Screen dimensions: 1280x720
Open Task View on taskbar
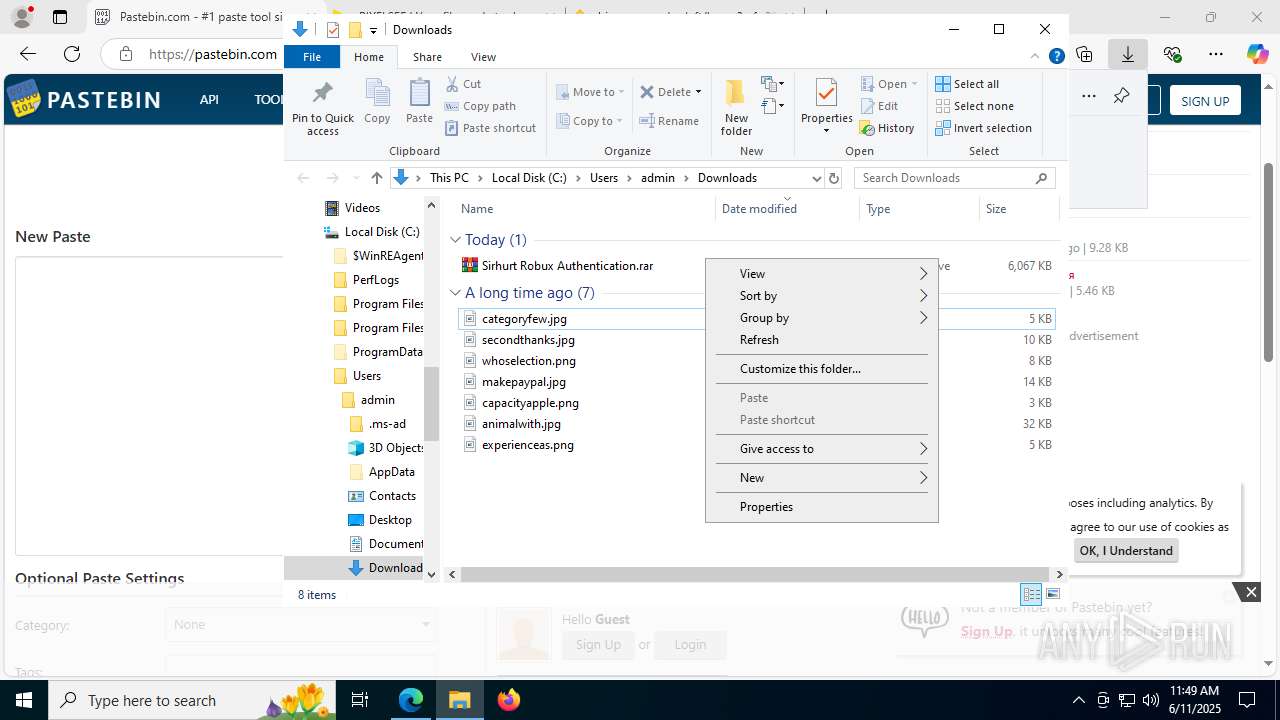(360, 700)
